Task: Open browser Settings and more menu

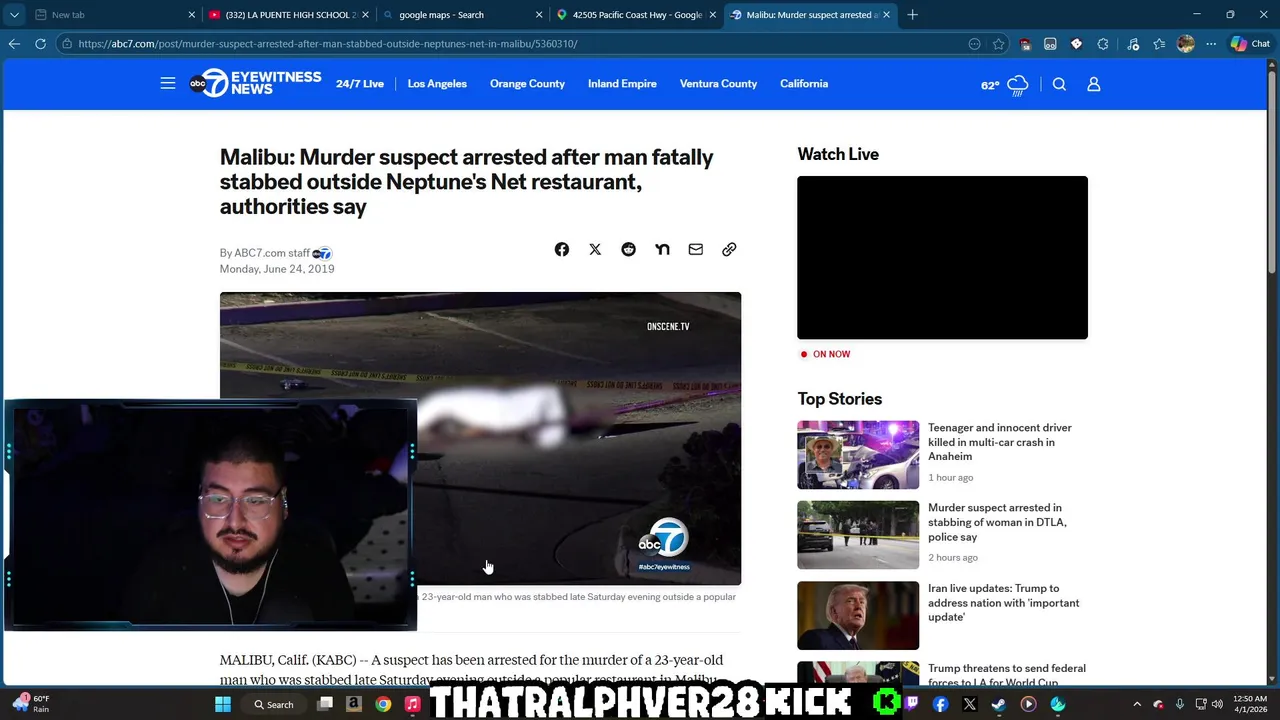Action: coord(1211,44)
